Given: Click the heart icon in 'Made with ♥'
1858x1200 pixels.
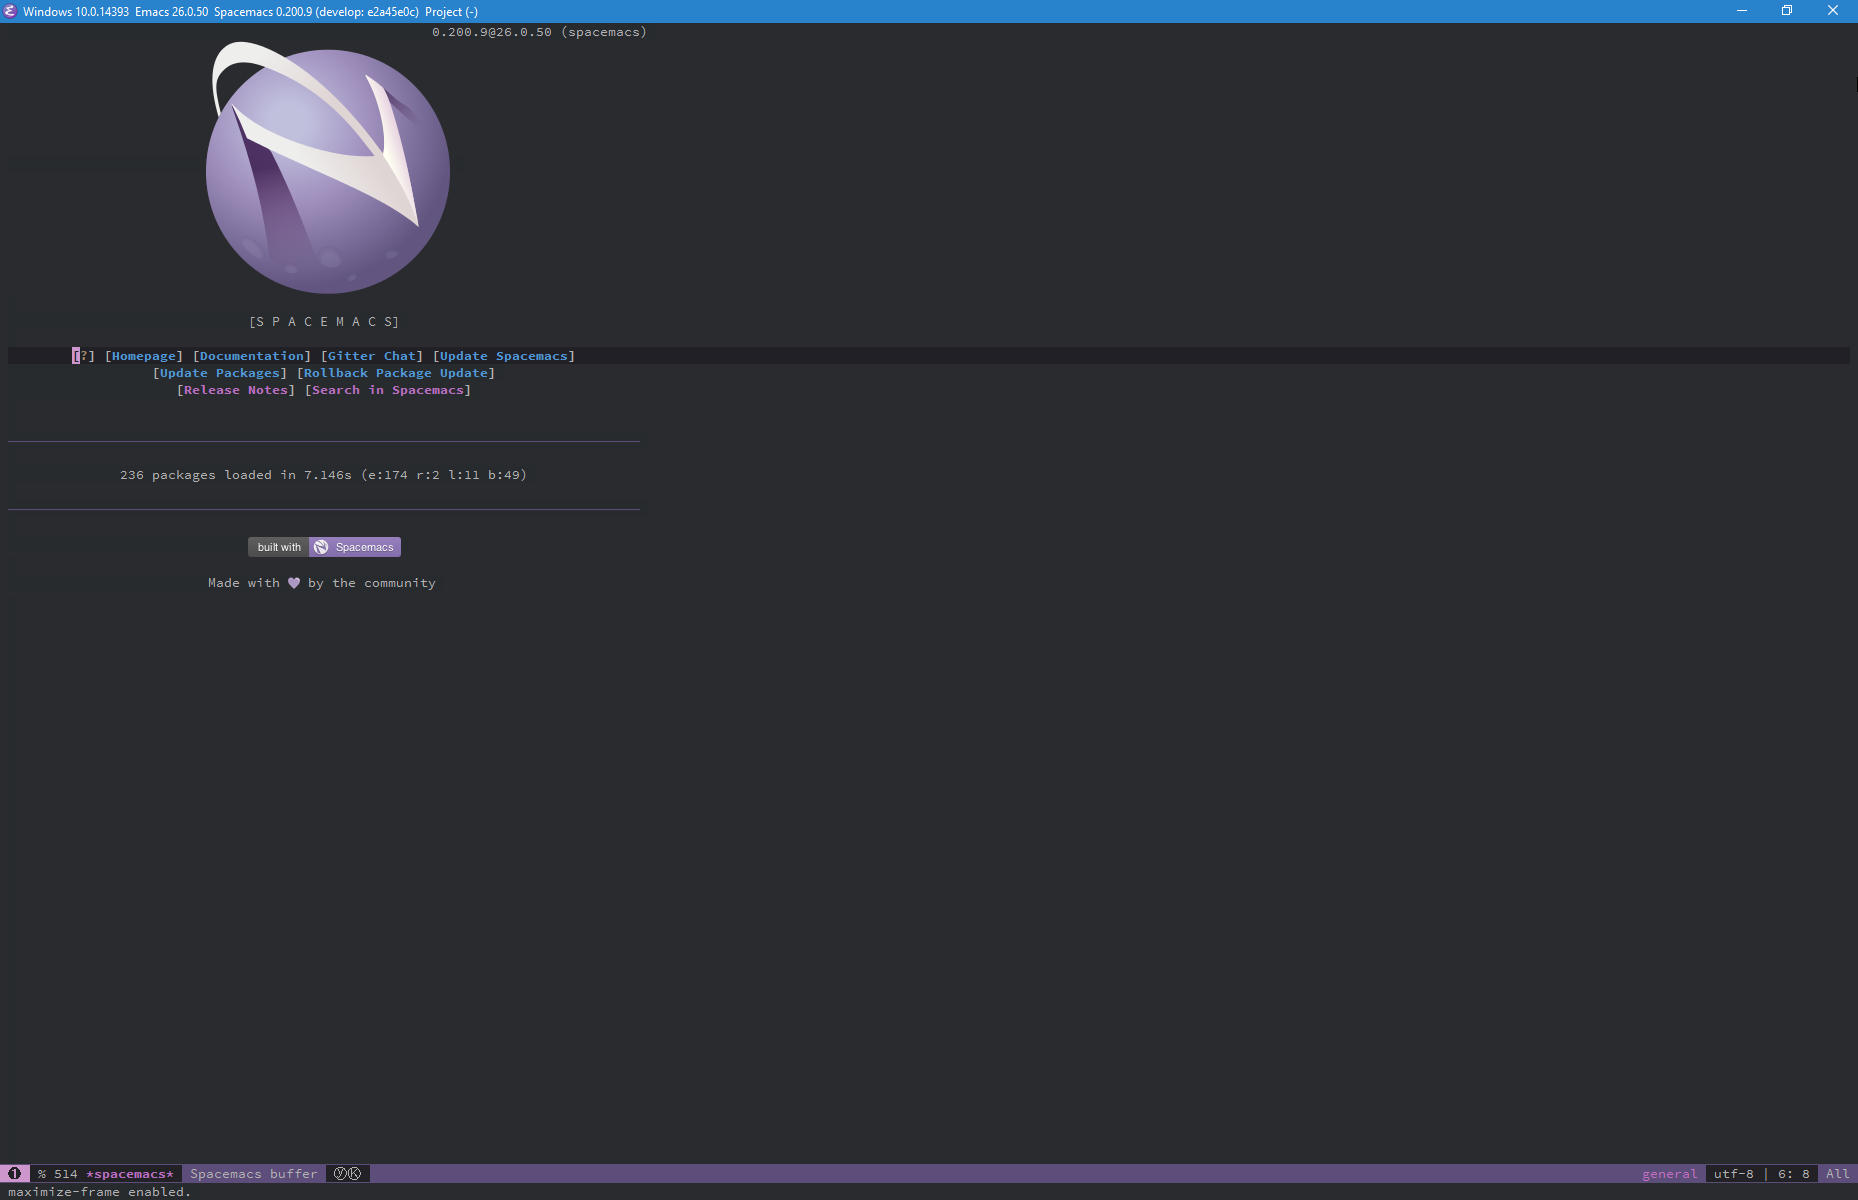Looking at the screenshot, I should point(292,582).
